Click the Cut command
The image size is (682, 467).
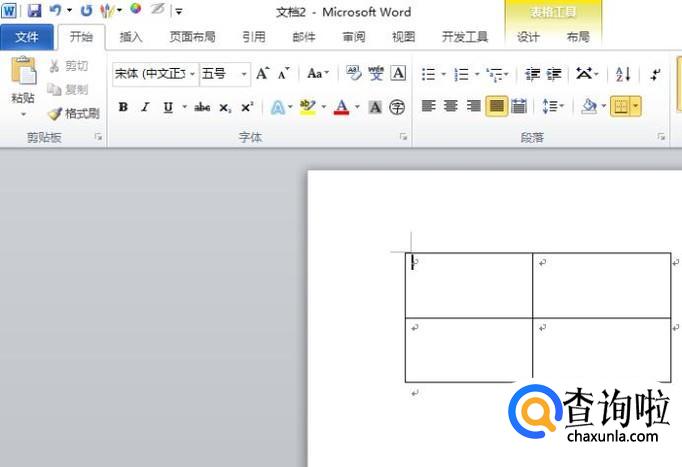(x=69, y=66)
